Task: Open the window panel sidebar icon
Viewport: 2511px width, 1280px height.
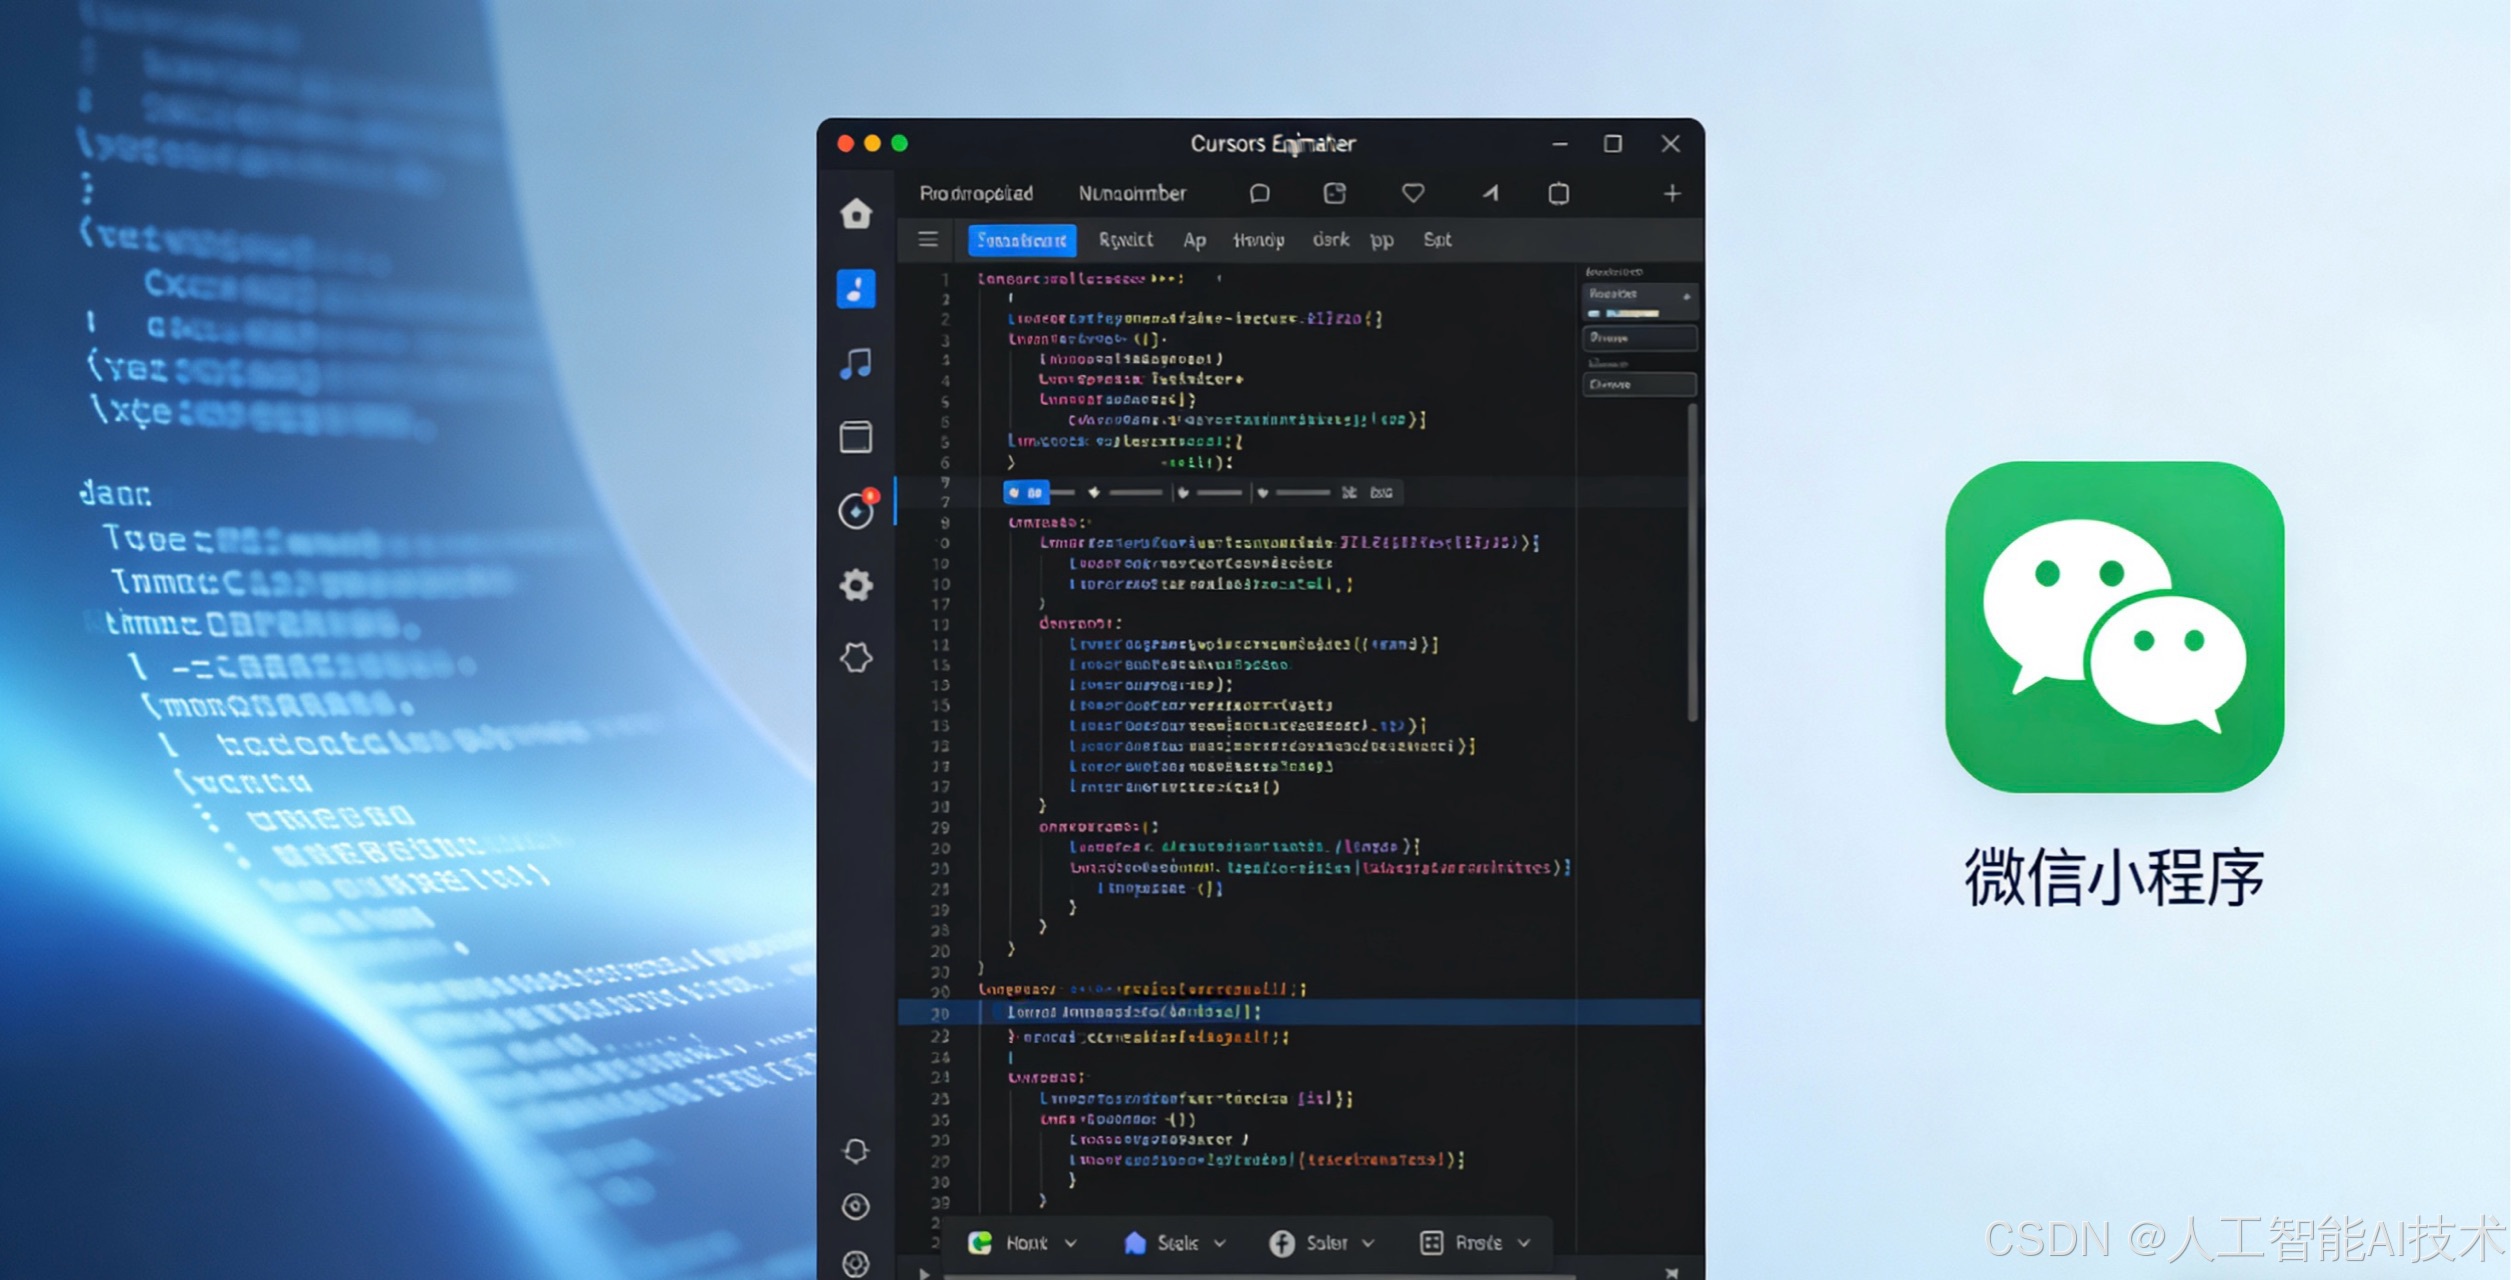Action: point(856,437)
